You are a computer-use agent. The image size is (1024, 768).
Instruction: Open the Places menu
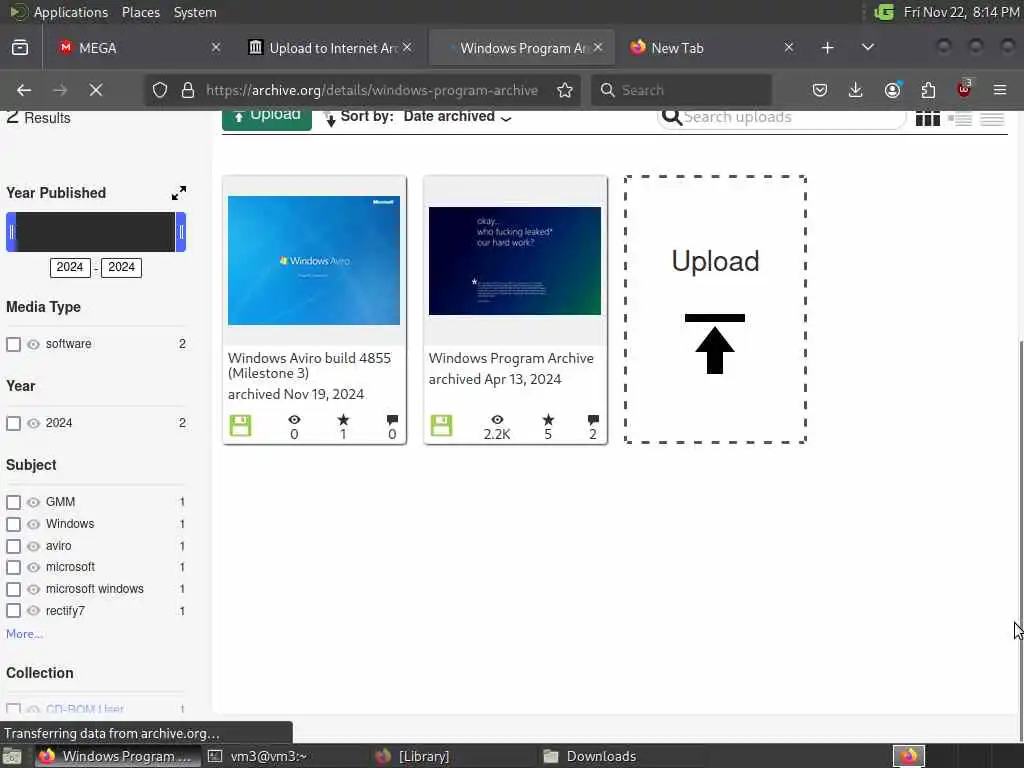pos(140,12)
